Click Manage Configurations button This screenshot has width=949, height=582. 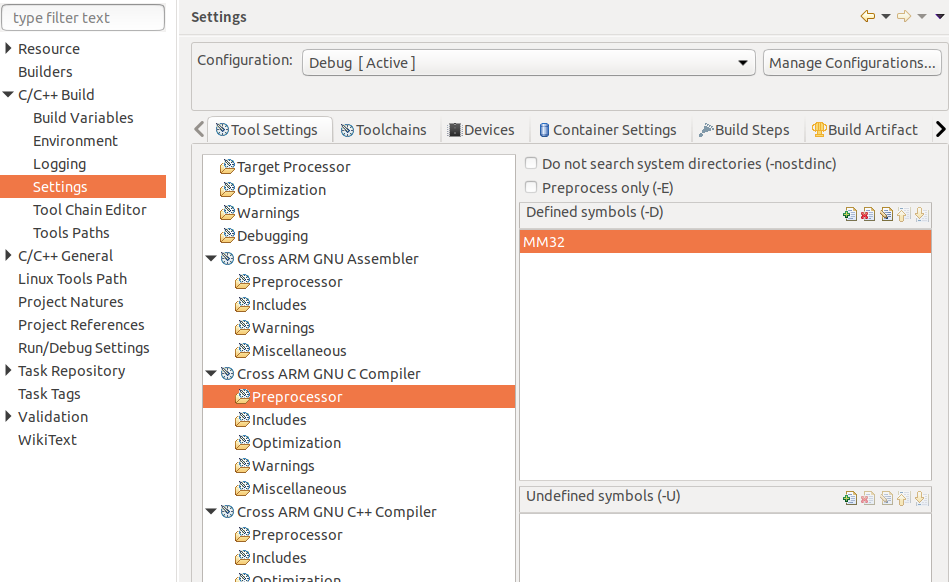852,63
